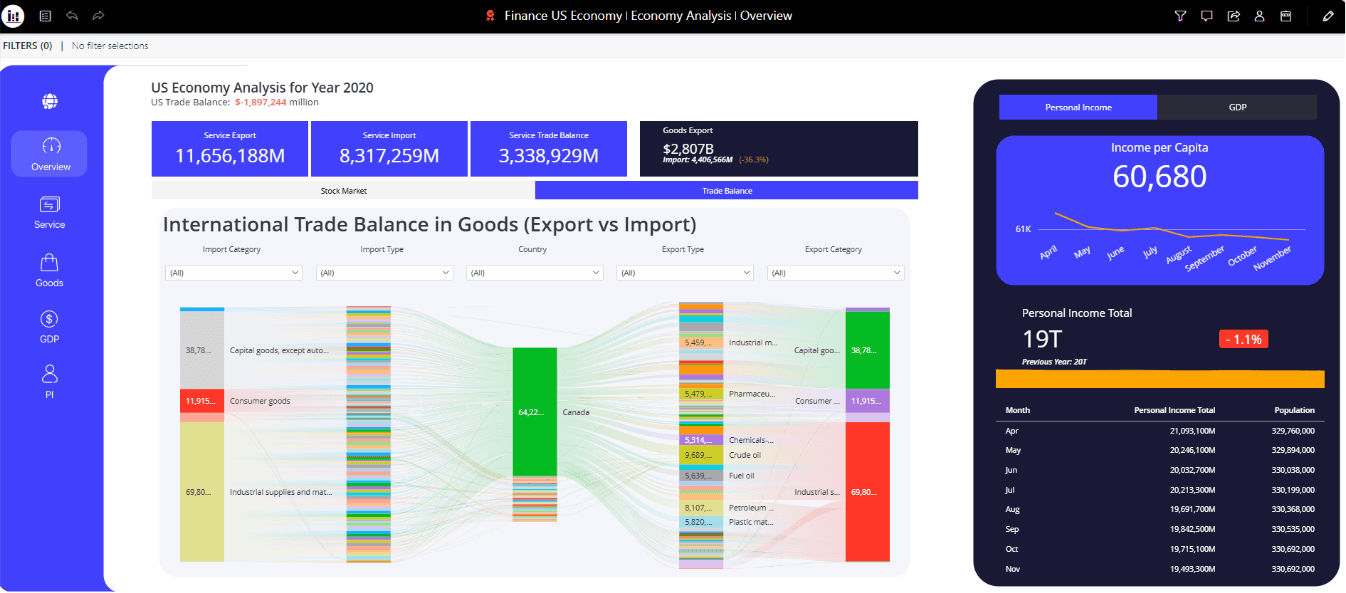Click the 19,842,500M value for Sep
The width and height of the screenshot is (1346, 593).
click(1191, 529)
